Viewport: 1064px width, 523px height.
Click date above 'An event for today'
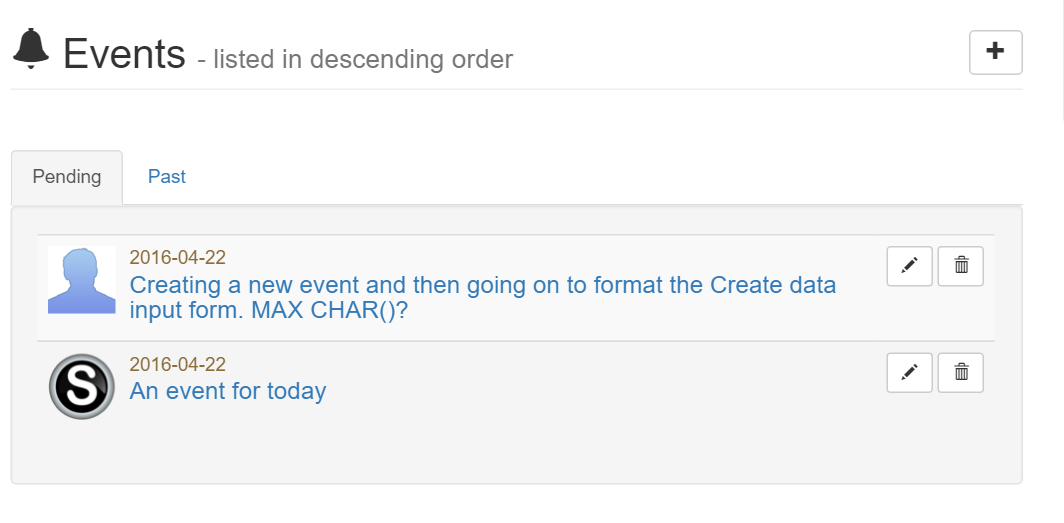[x=178, y=364]
